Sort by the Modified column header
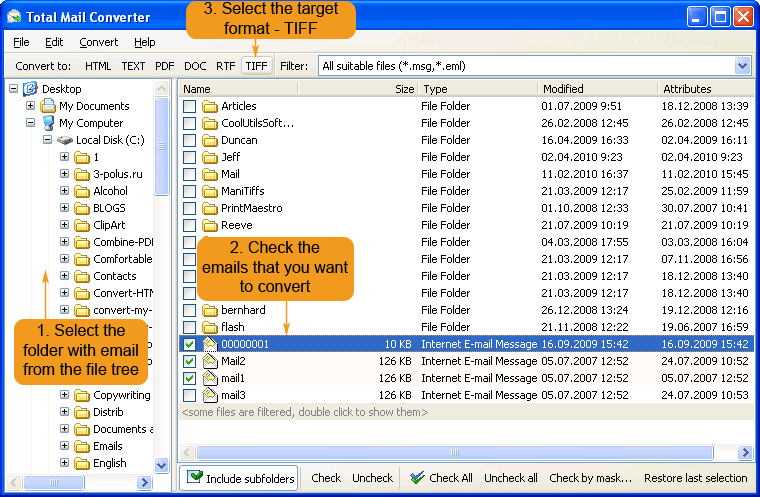 point(597,89)
